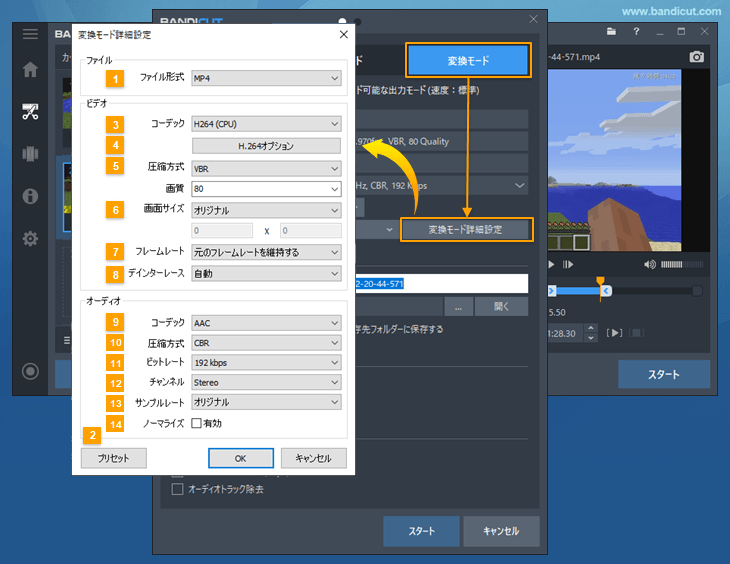Click the height input field showing 0
Screen dimensions: 730x564
point(311,231)
